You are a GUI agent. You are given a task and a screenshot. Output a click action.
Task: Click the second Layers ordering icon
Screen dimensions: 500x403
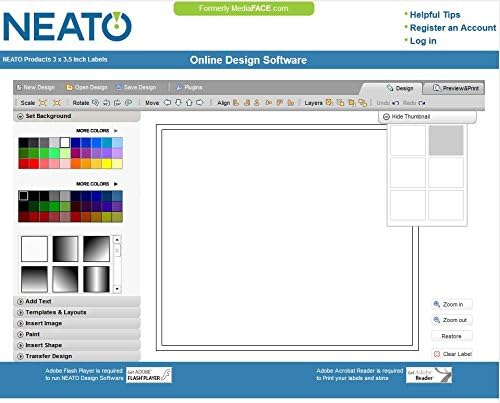(x=340, y=103)
